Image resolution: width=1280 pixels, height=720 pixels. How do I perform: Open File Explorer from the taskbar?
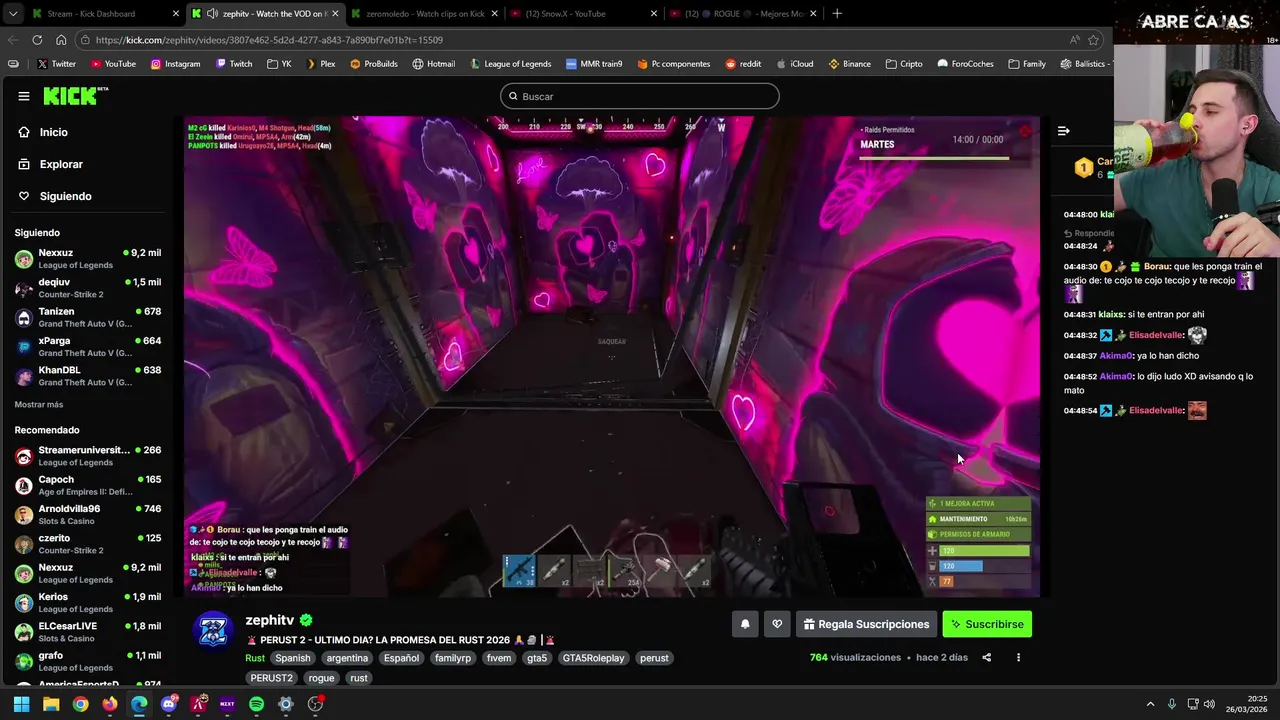tap(51, 704)
